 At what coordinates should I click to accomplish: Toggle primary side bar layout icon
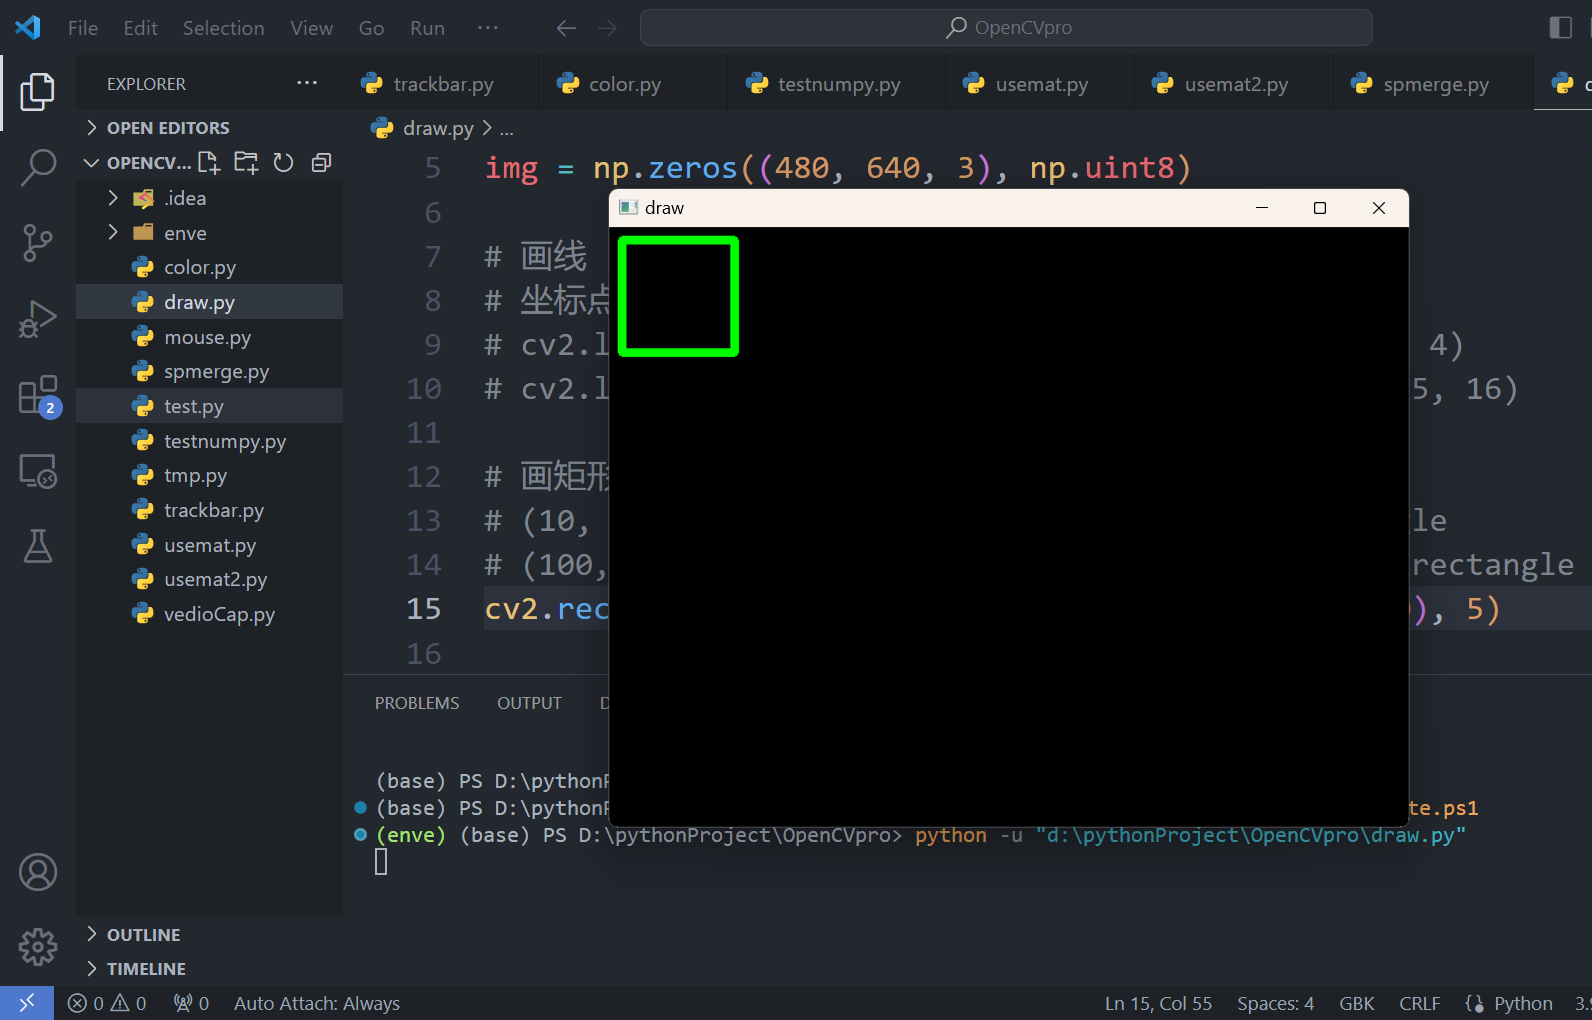click(x=1560, y=28)
